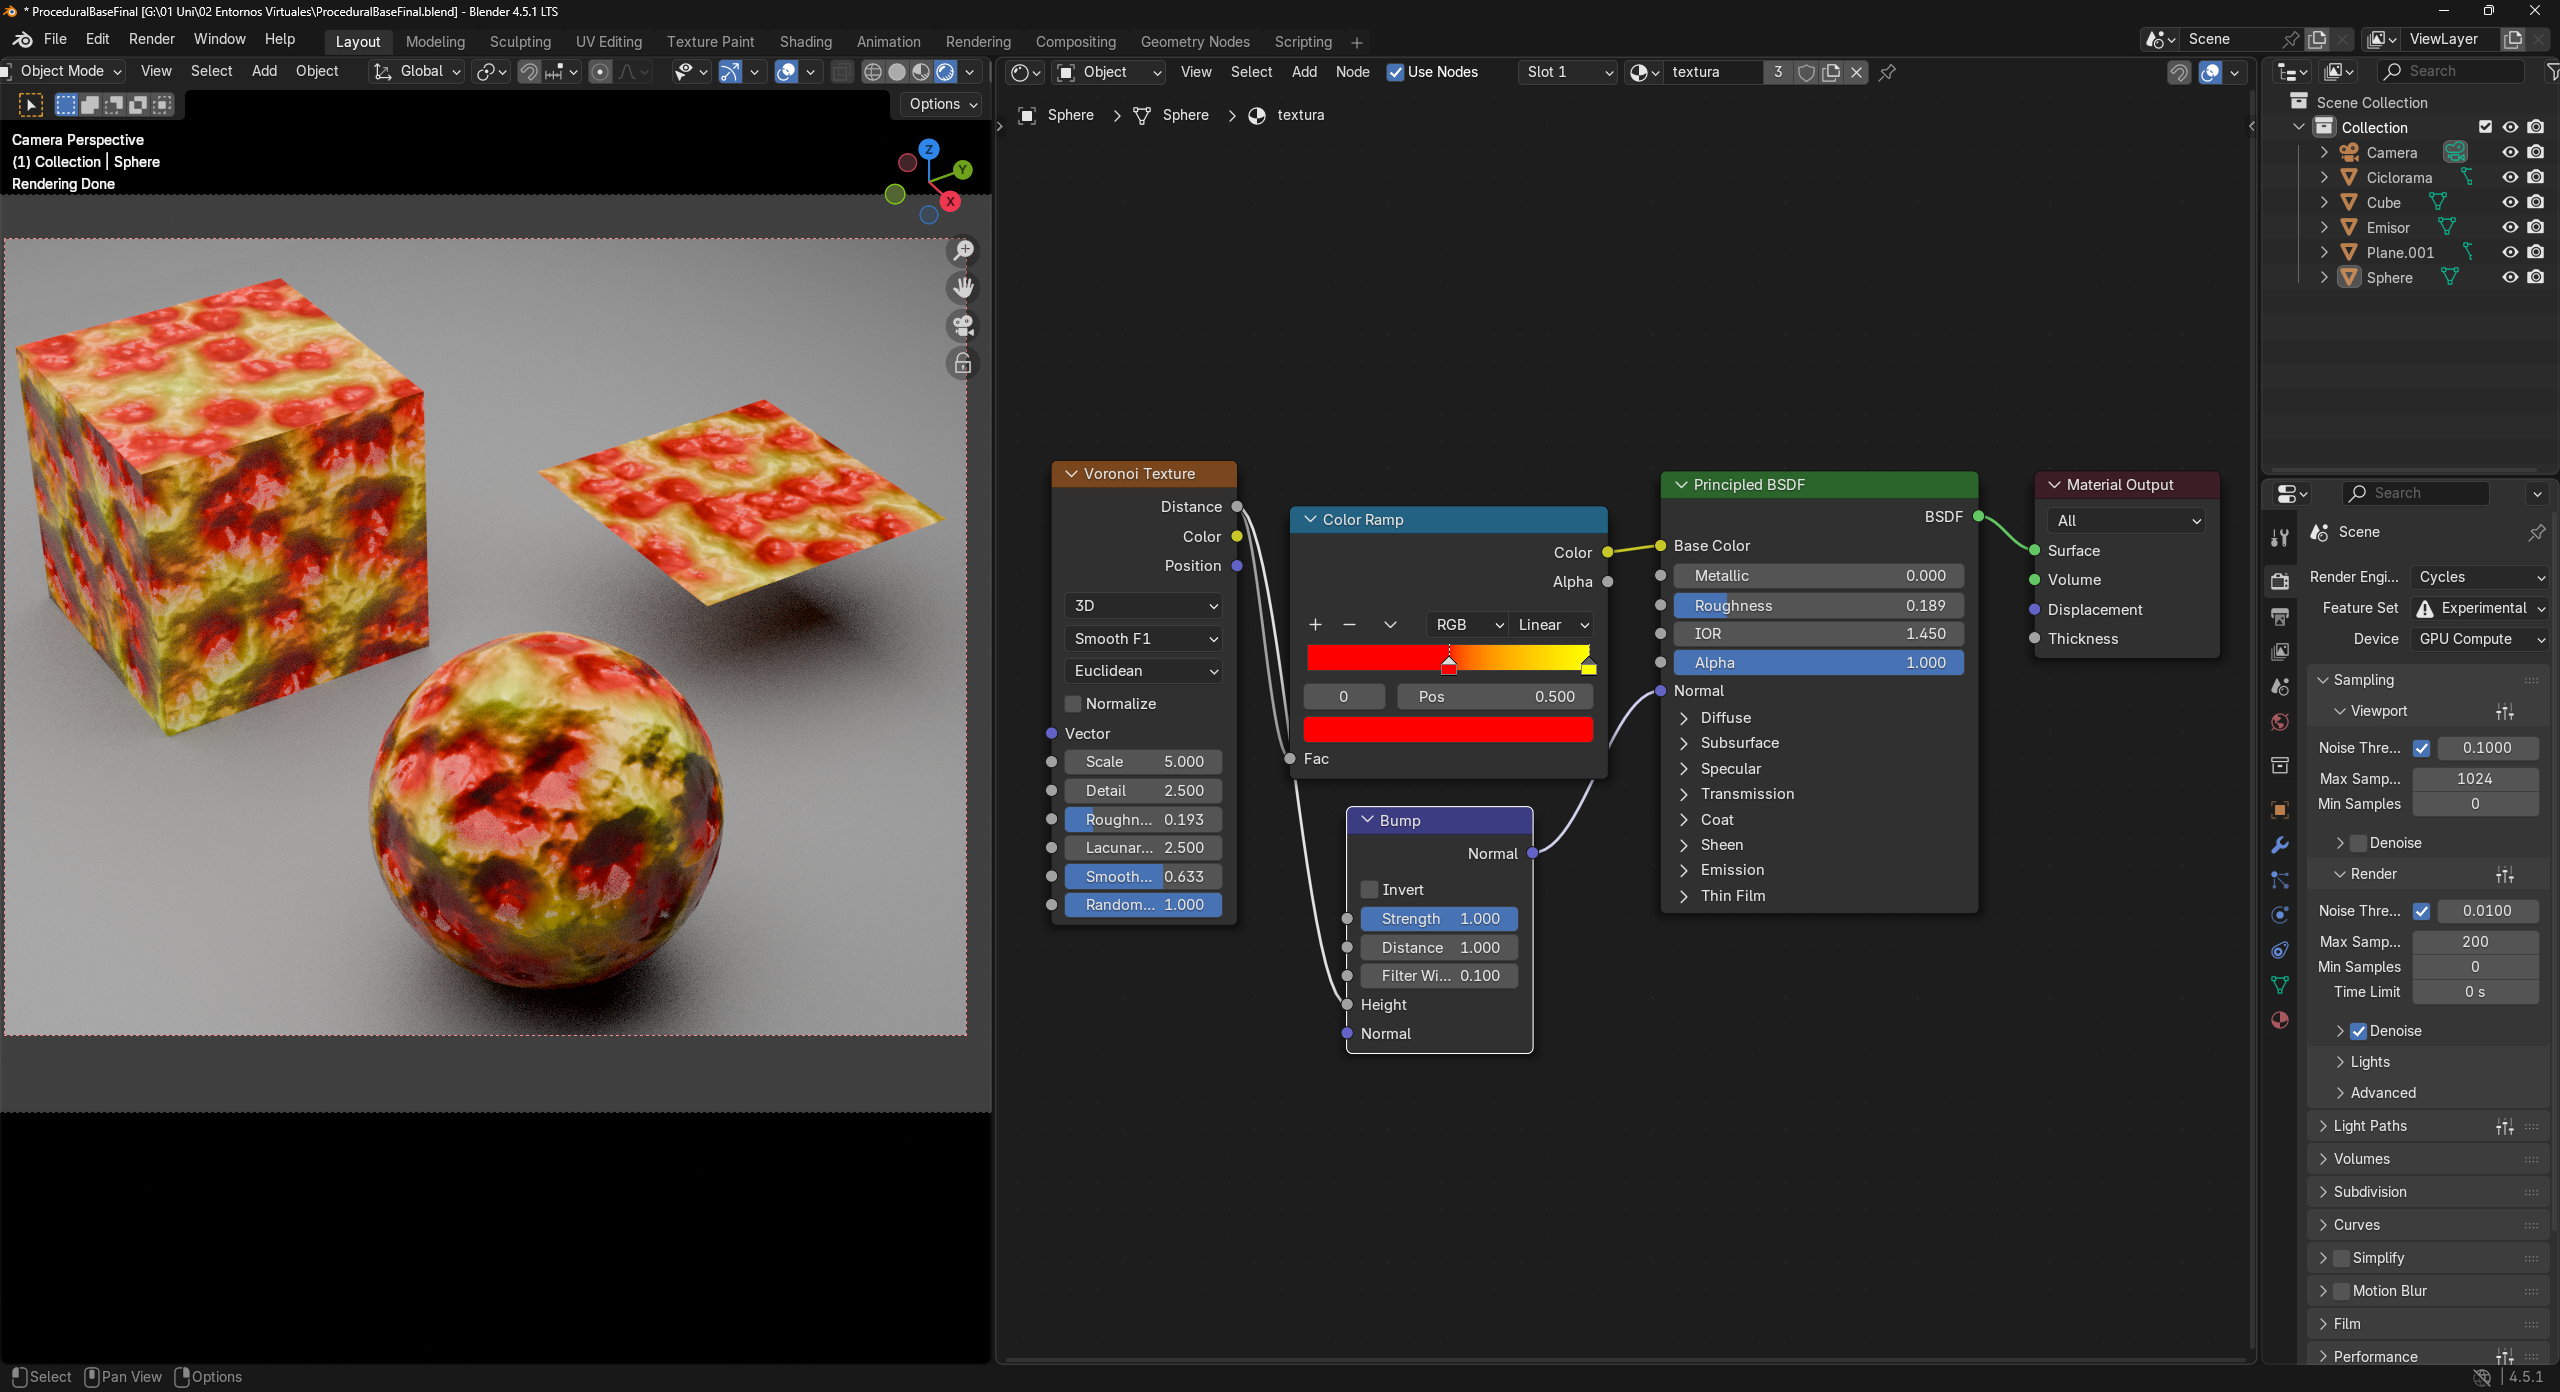Open the Material properties tab icon
Viewport: 2560px width, 1392px height.
[x=2280, y=1020]
